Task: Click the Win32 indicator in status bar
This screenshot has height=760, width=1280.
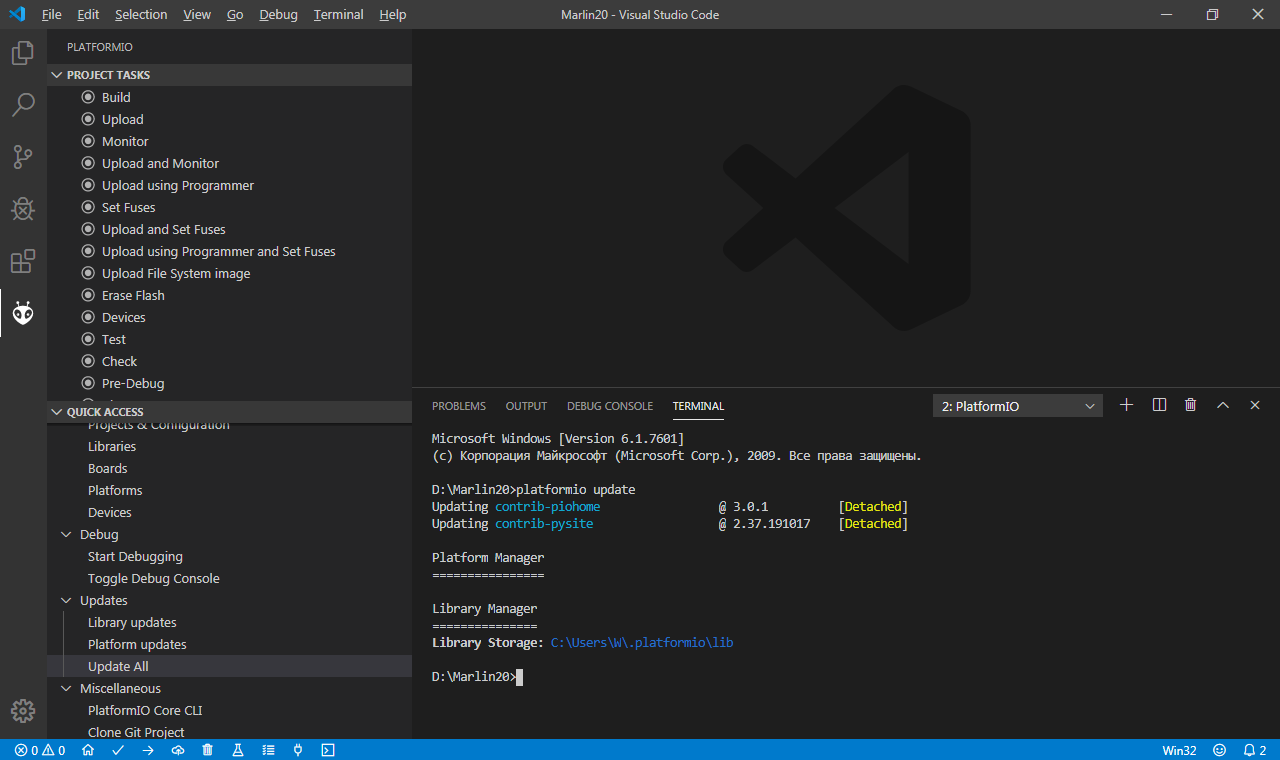Action: [x=1179, y=750]
